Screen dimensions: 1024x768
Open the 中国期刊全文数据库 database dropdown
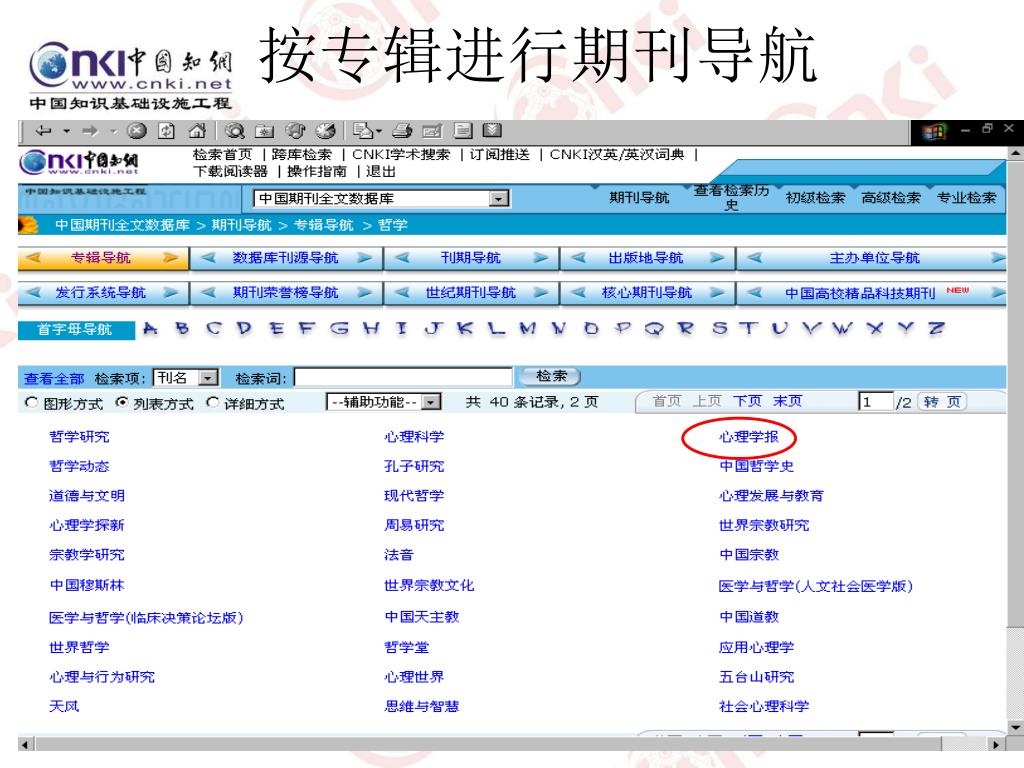click(x=499, y=199)
